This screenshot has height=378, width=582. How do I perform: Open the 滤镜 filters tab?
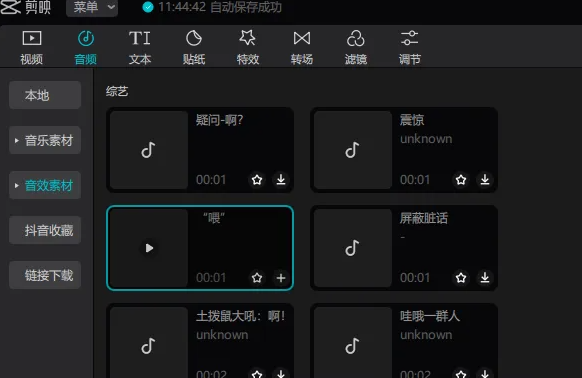coord(356,48)
